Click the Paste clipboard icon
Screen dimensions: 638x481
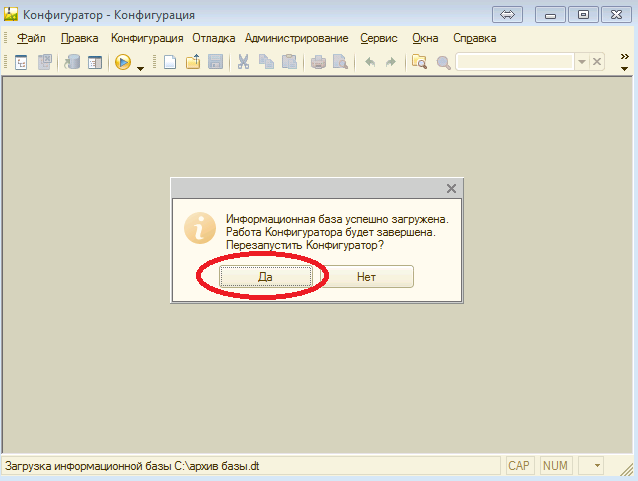[x=288, y=62]
